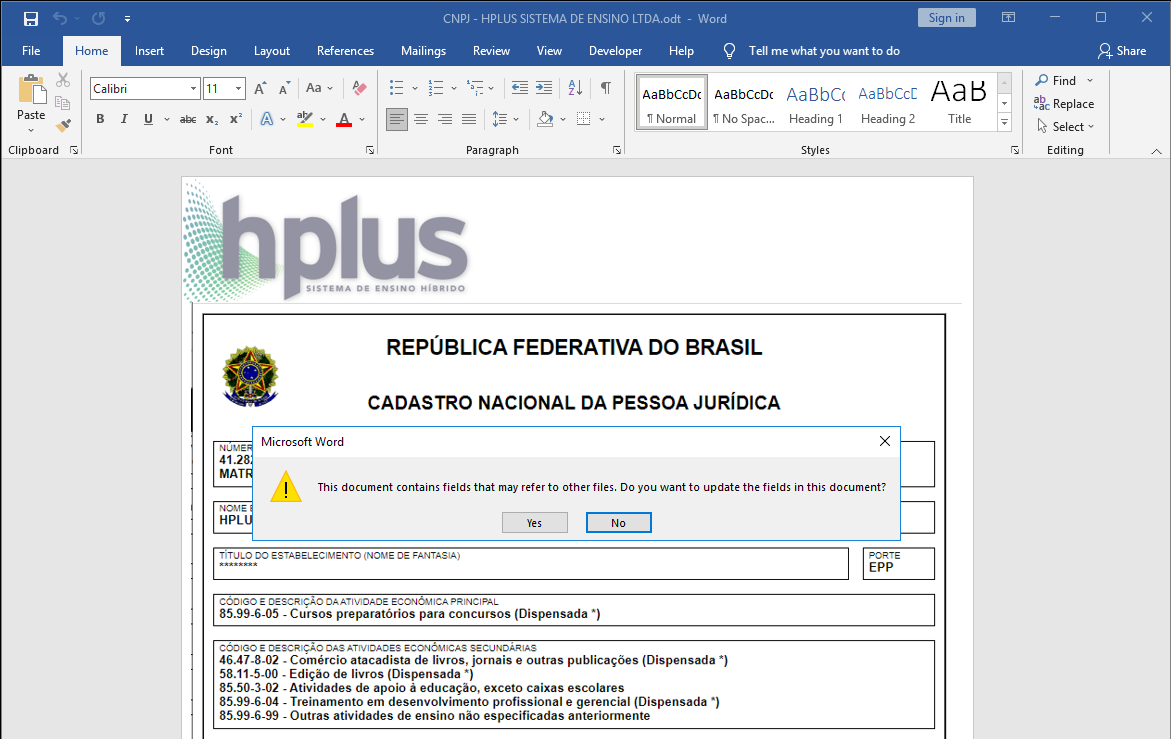Toggle underline formatting
This screenshot has height=739, width=1171.
148,119
